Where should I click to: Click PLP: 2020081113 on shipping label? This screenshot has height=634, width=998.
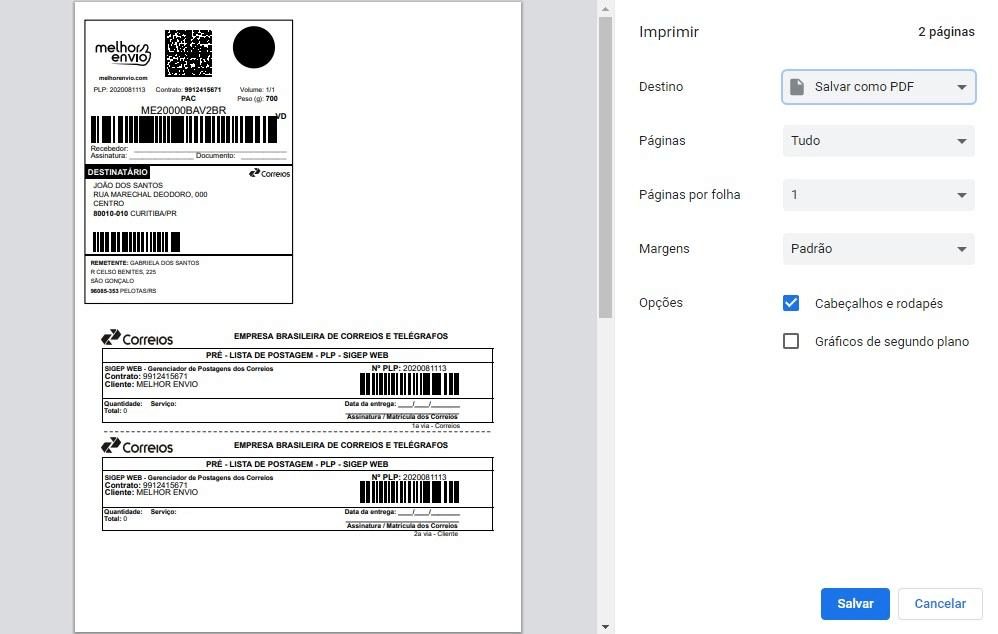119,90
